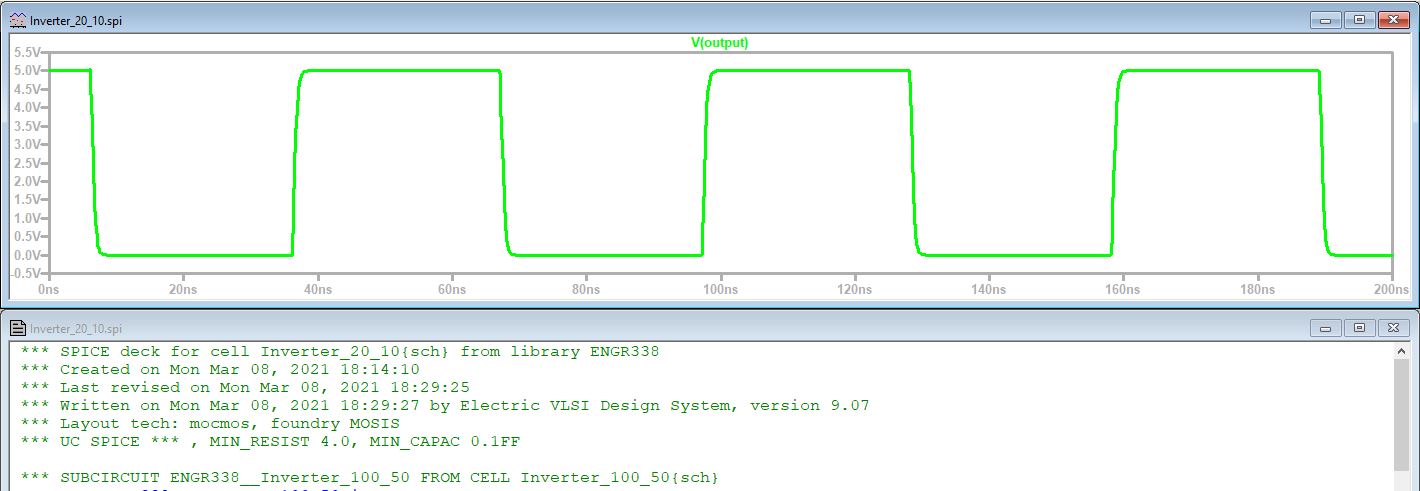Activate the netlist window via its title bar
The height and width of the screenshot is (491, 1420).
600,328
